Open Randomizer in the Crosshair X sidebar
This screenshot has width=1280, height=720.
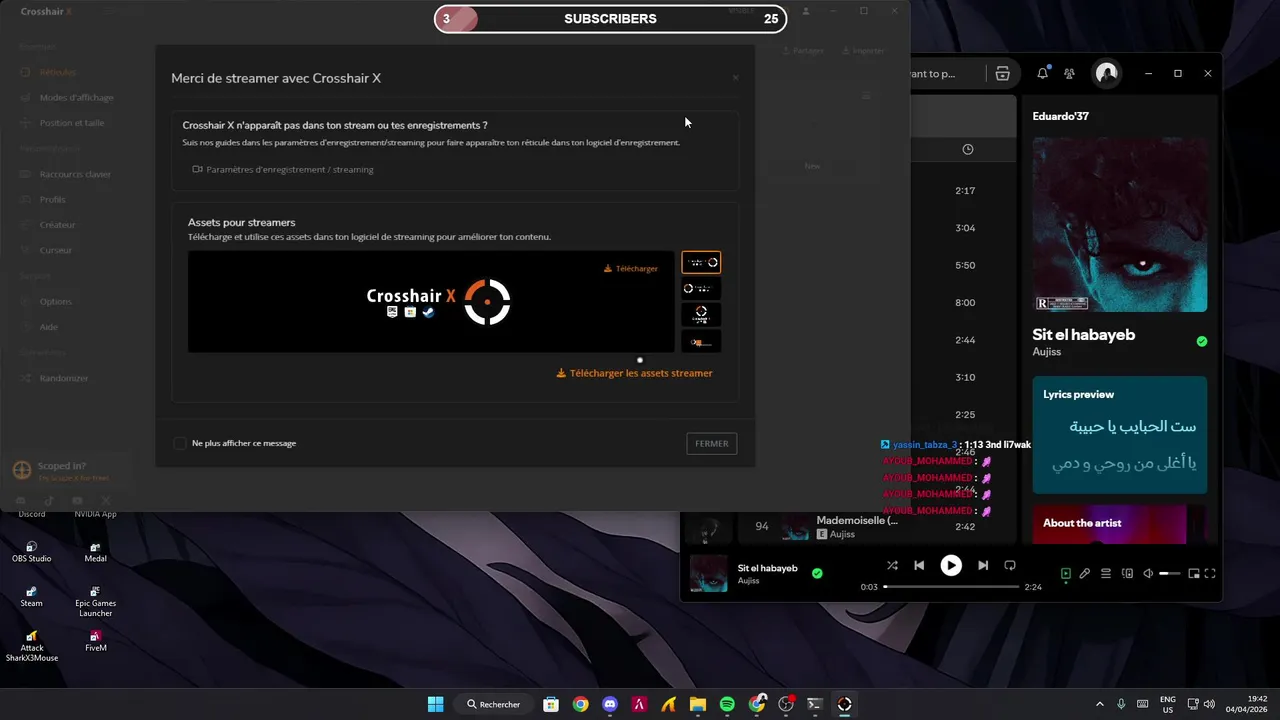click(54, 378)
